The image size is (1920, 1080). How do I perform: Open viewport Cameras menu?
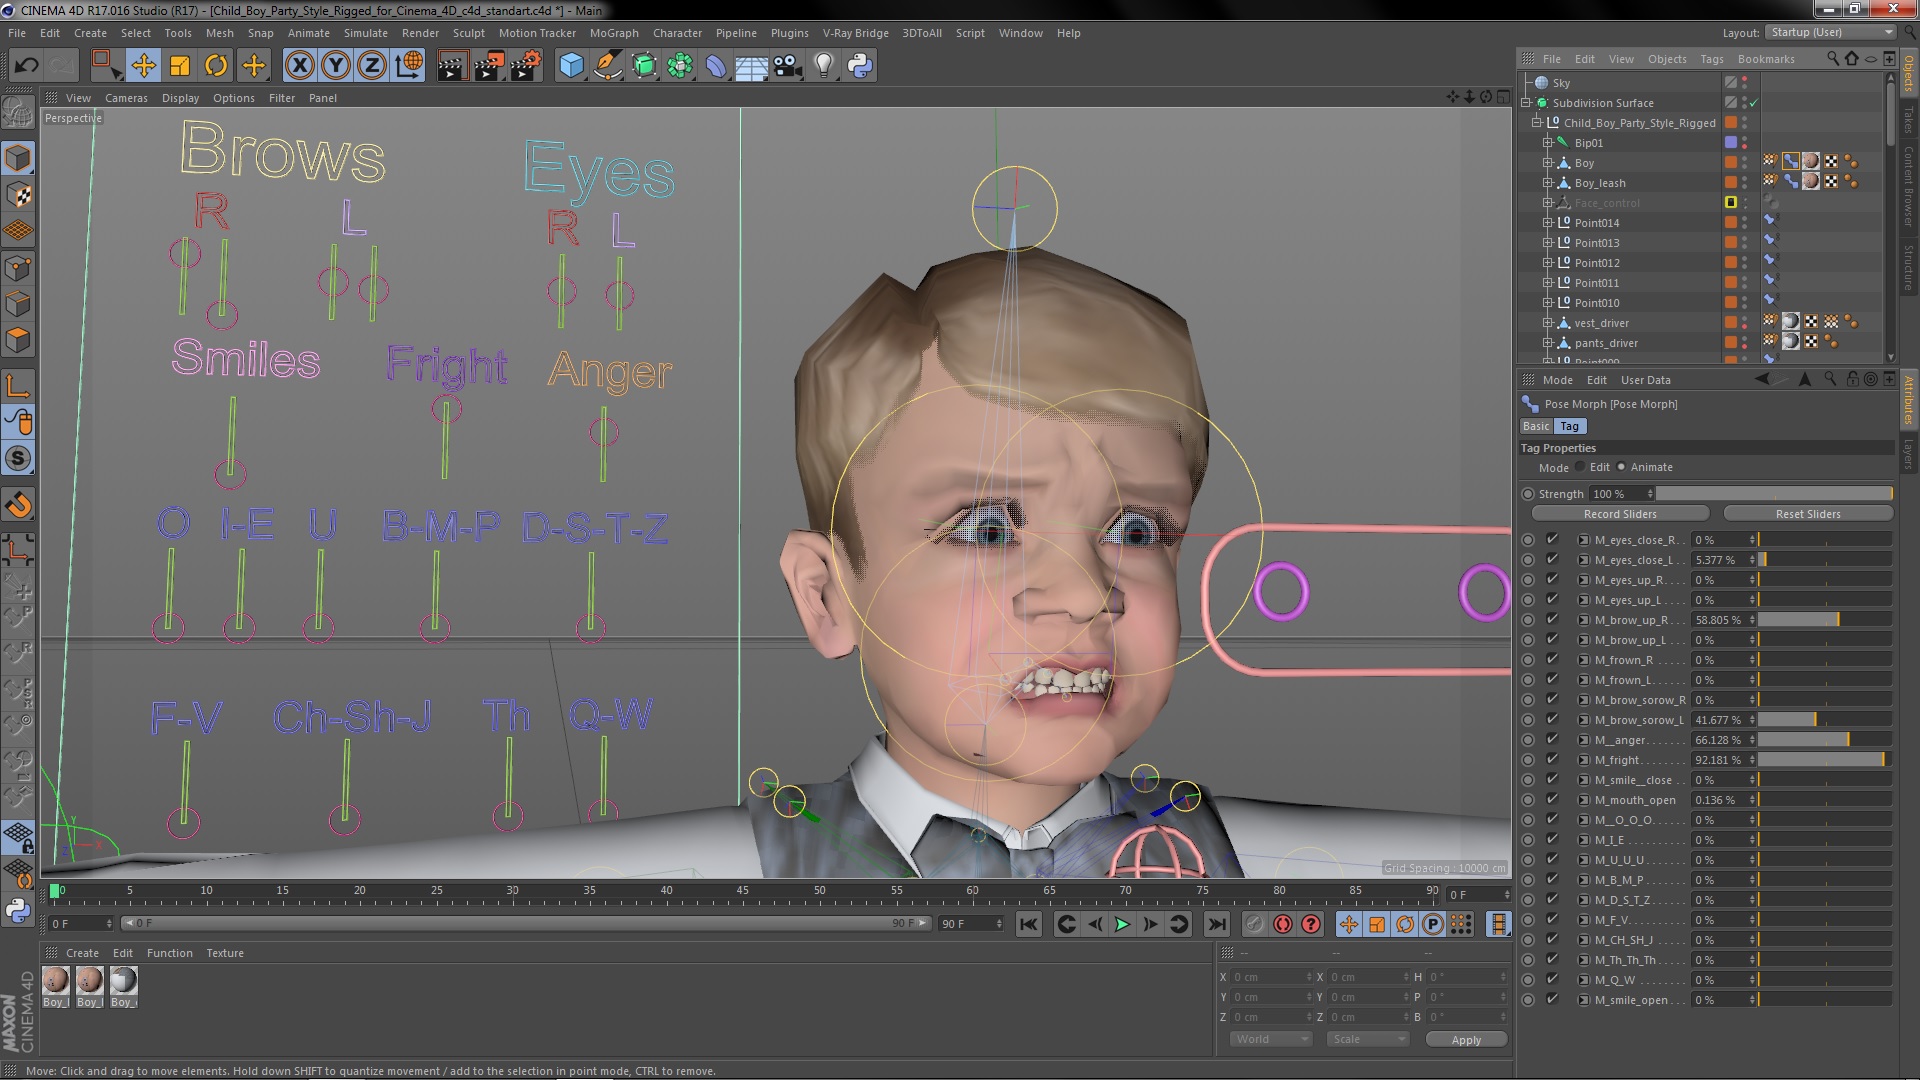126,98
